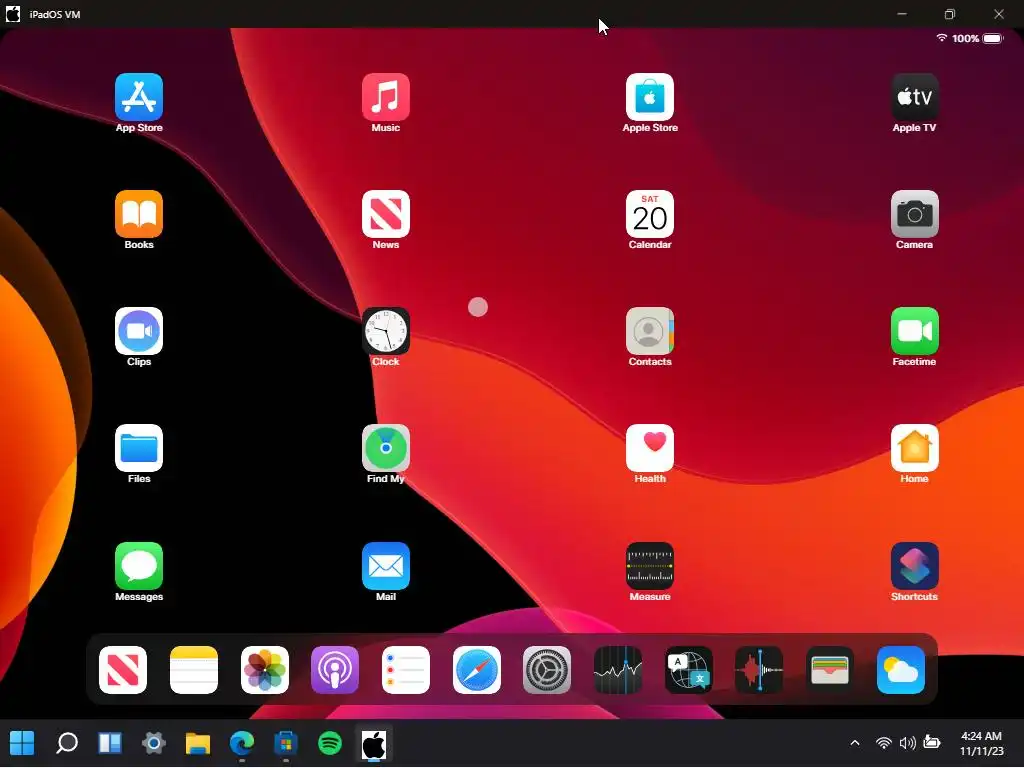Open the Apple Store app
Screen dimensions: 1024x768
[x=649, y=97]
